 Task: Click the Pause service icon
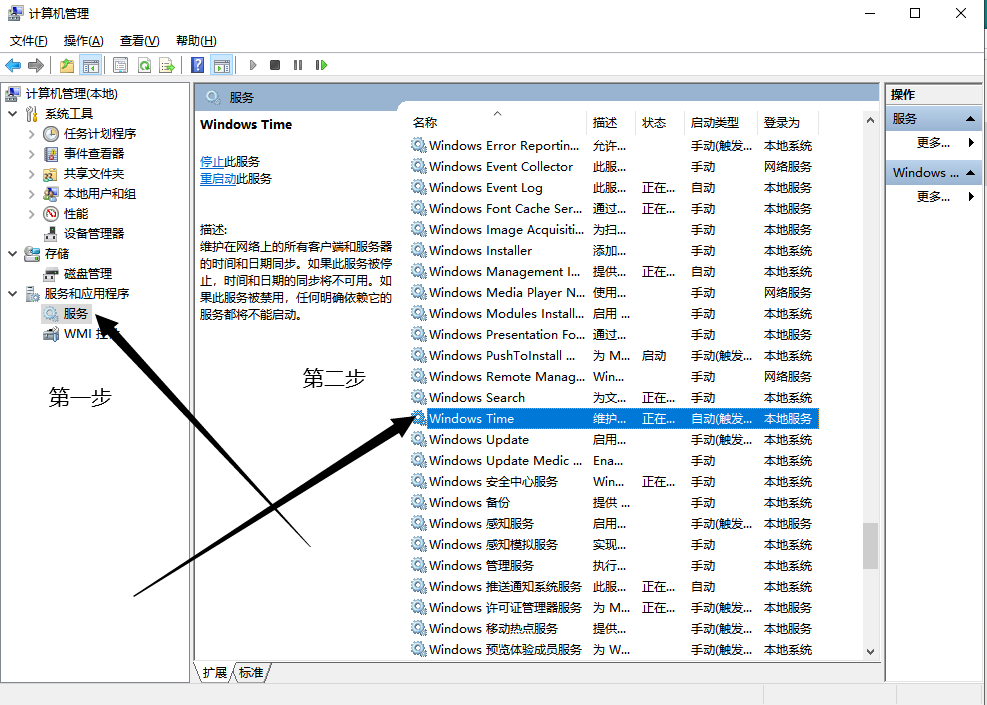point(298,65)
